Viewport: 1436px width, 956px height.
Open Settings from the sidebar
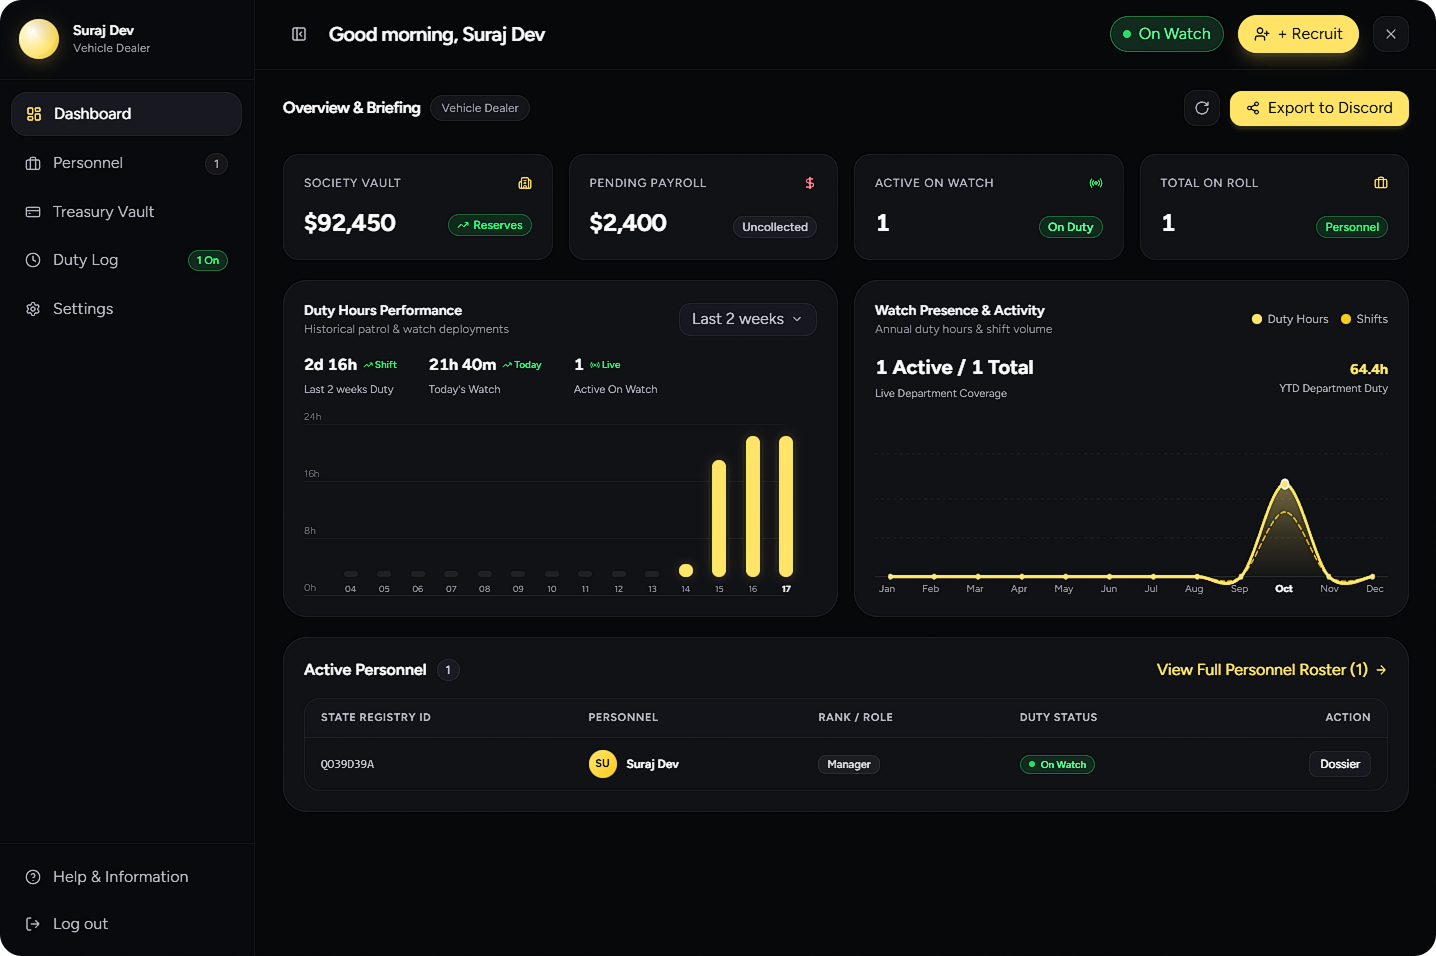point(126,309)
